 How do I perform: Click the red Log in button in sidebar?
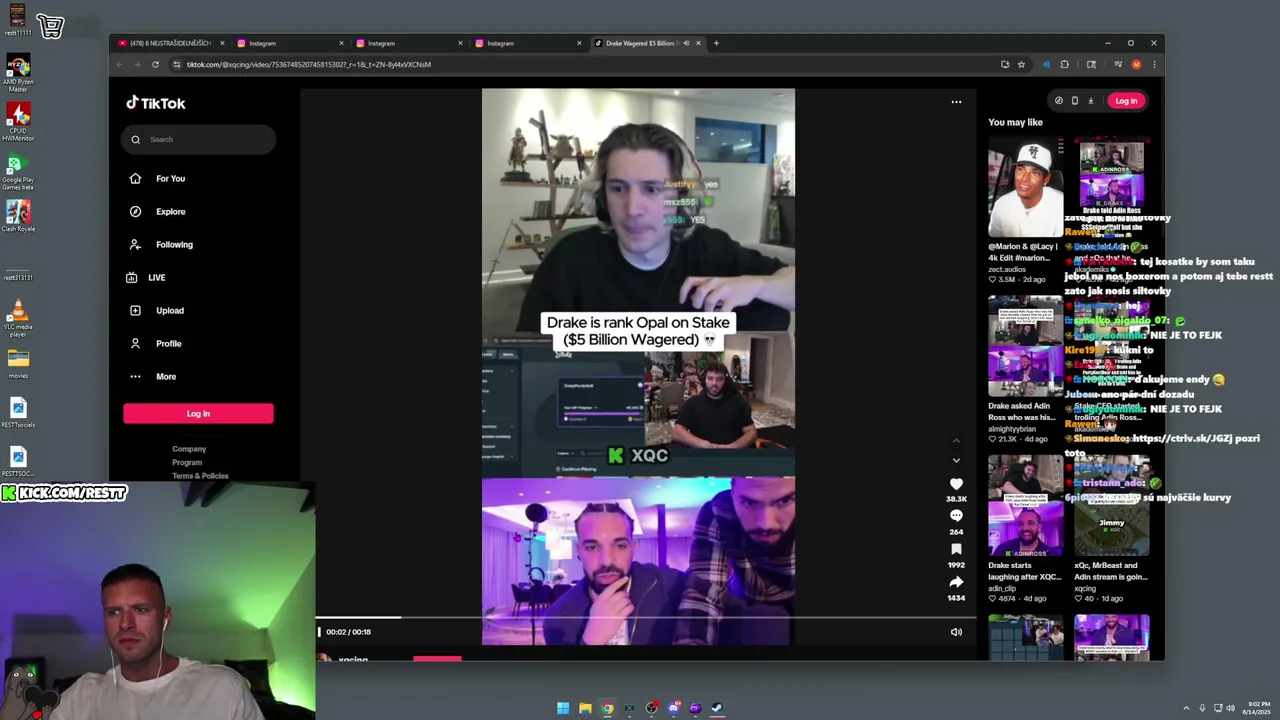coord(198,413)
